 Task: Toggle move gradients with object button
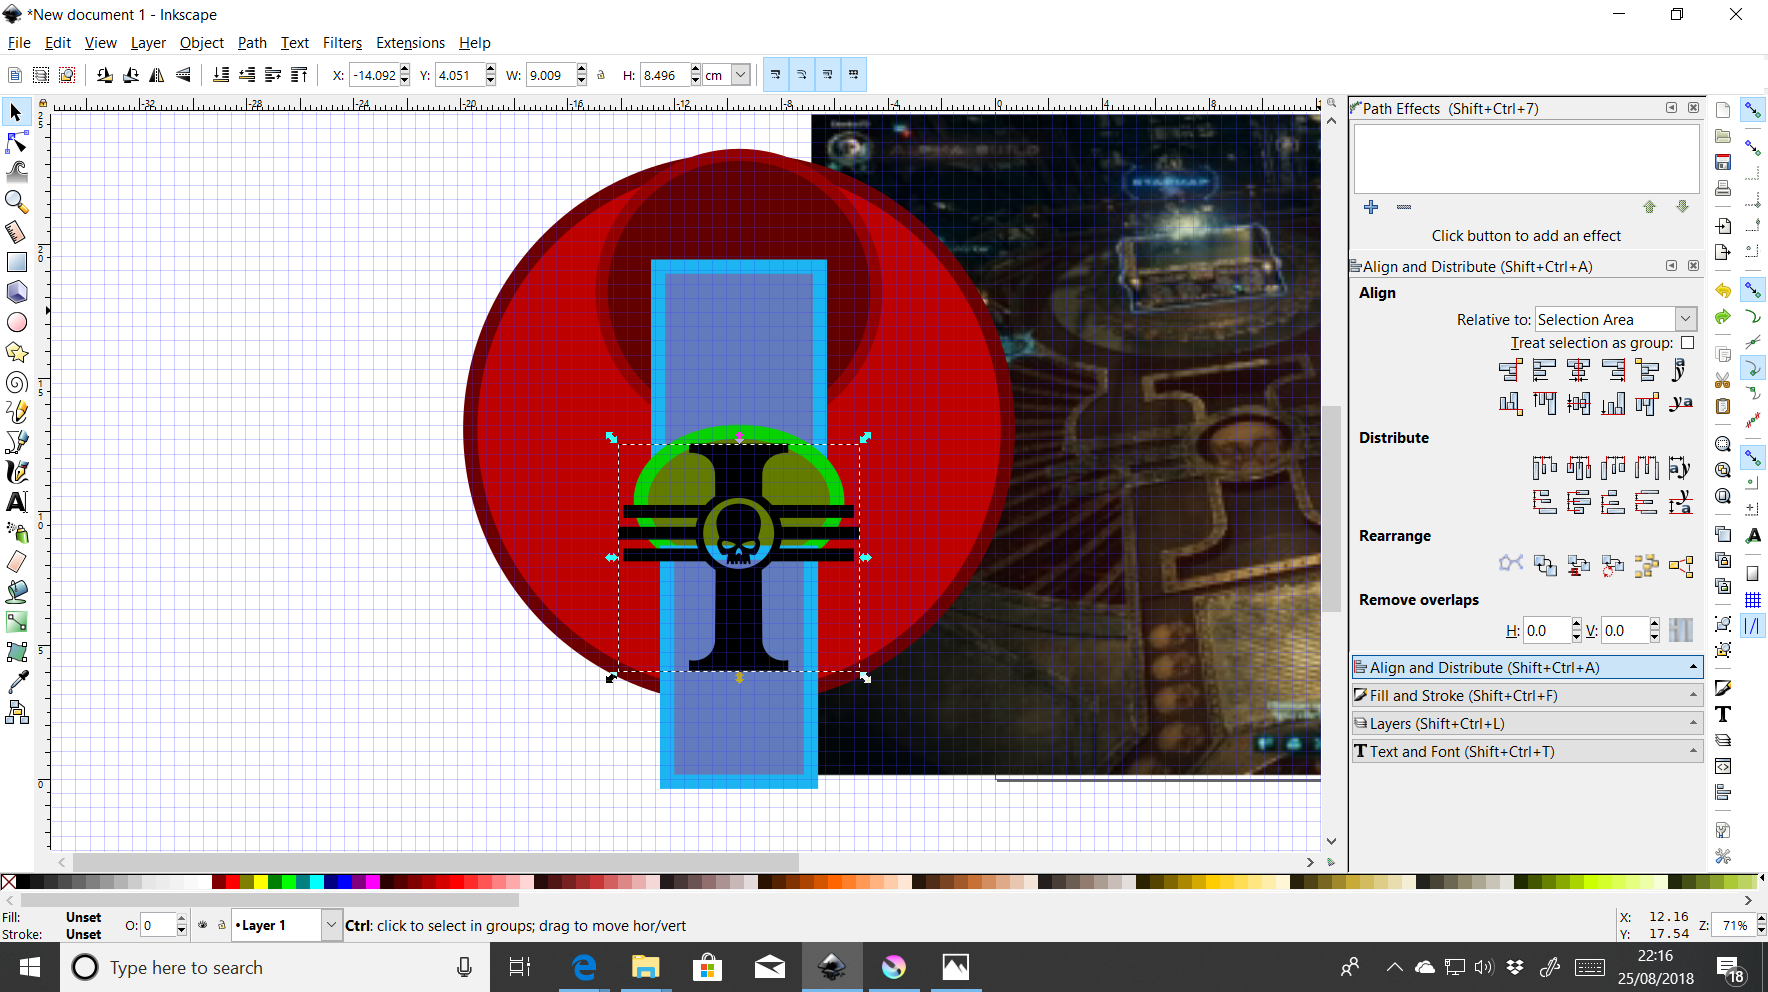click(x=827, y=75)
